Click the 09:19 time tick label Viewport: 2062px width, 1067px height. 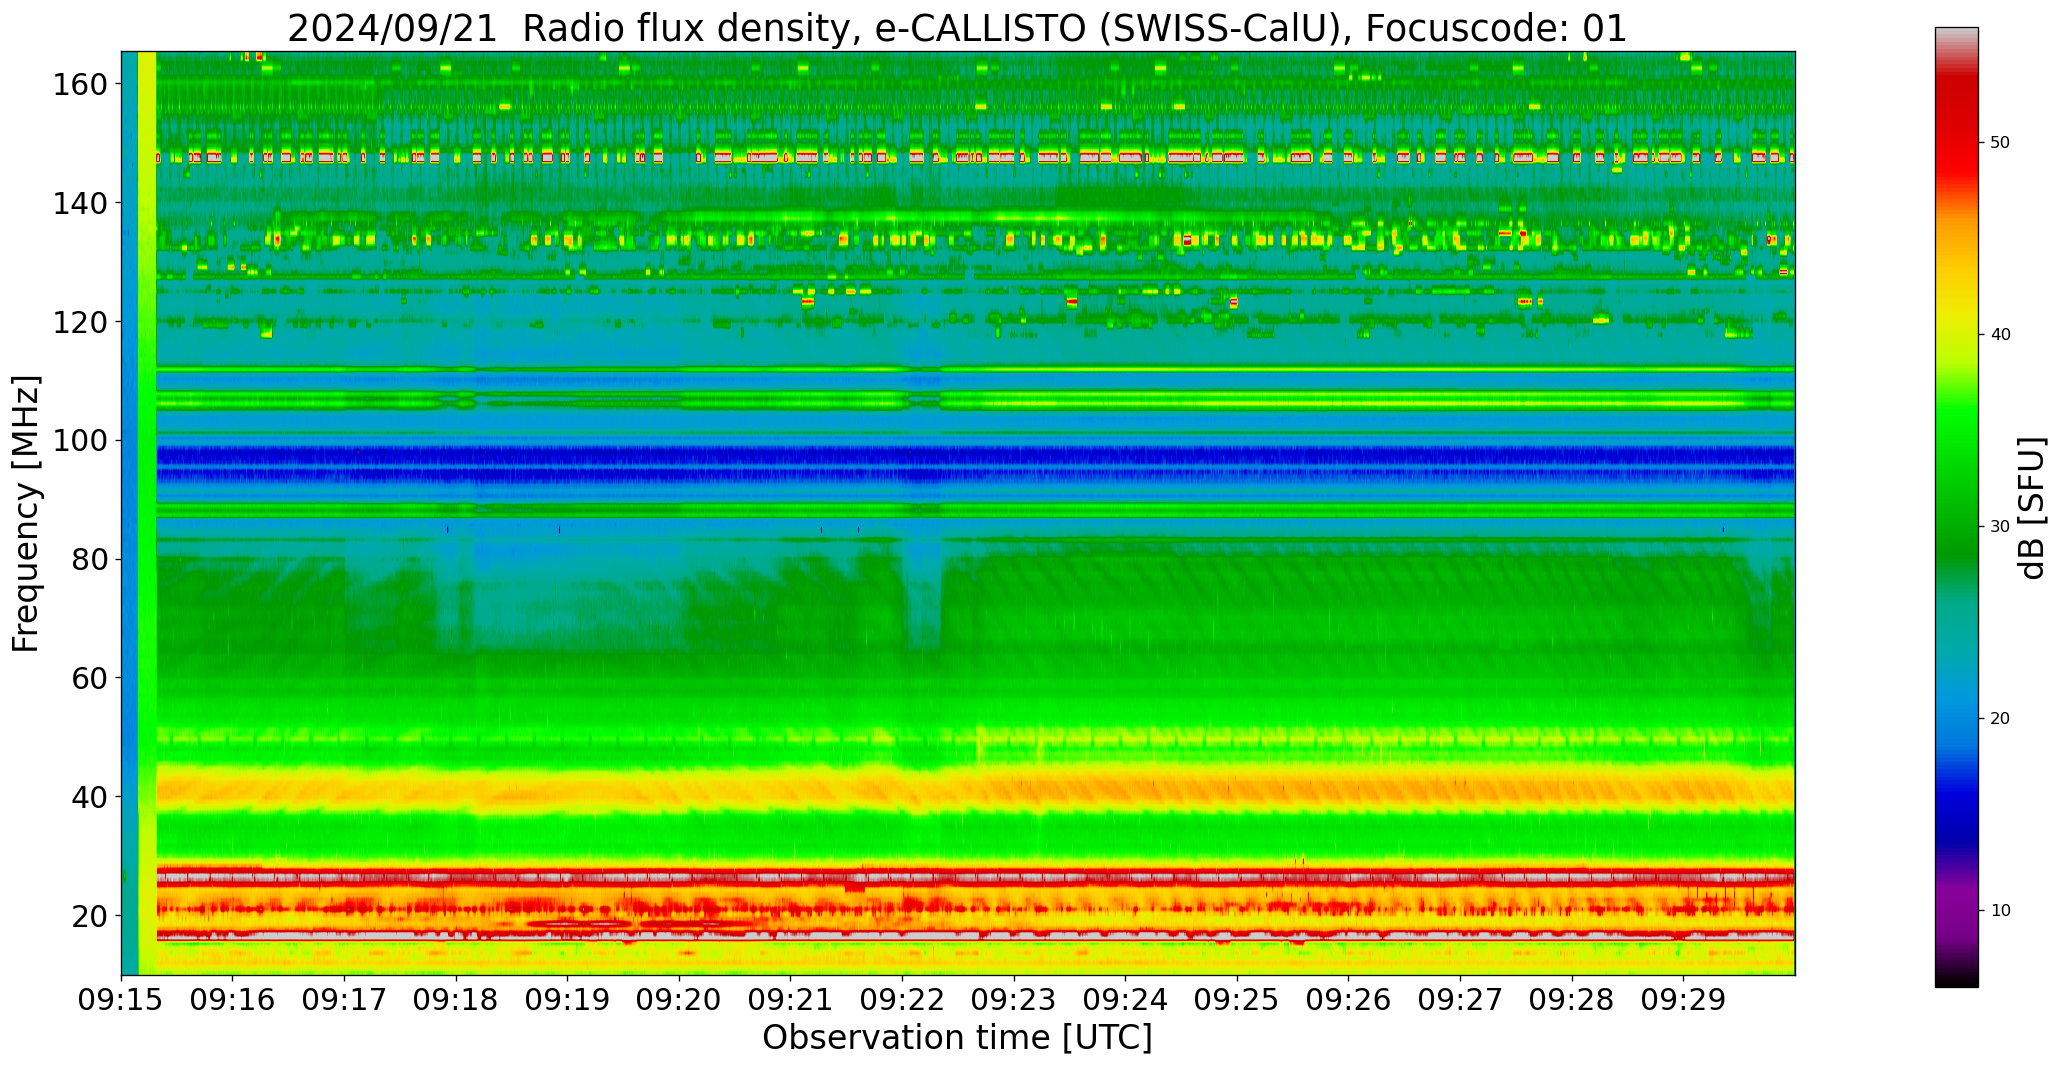568,1001
